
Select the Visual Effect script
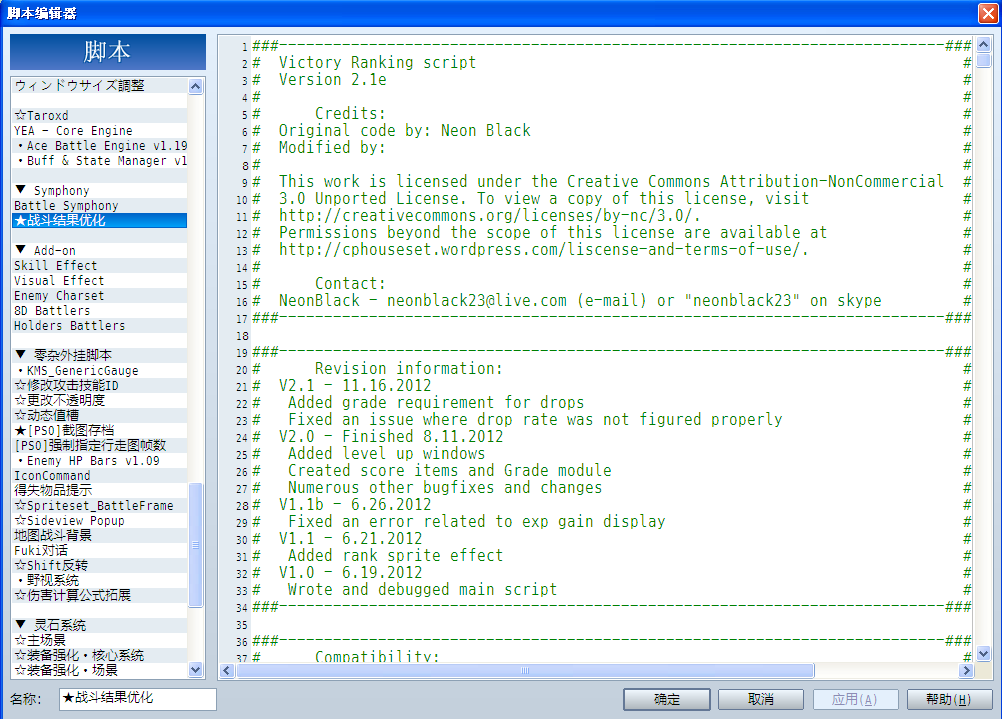[x=100, y=280]
